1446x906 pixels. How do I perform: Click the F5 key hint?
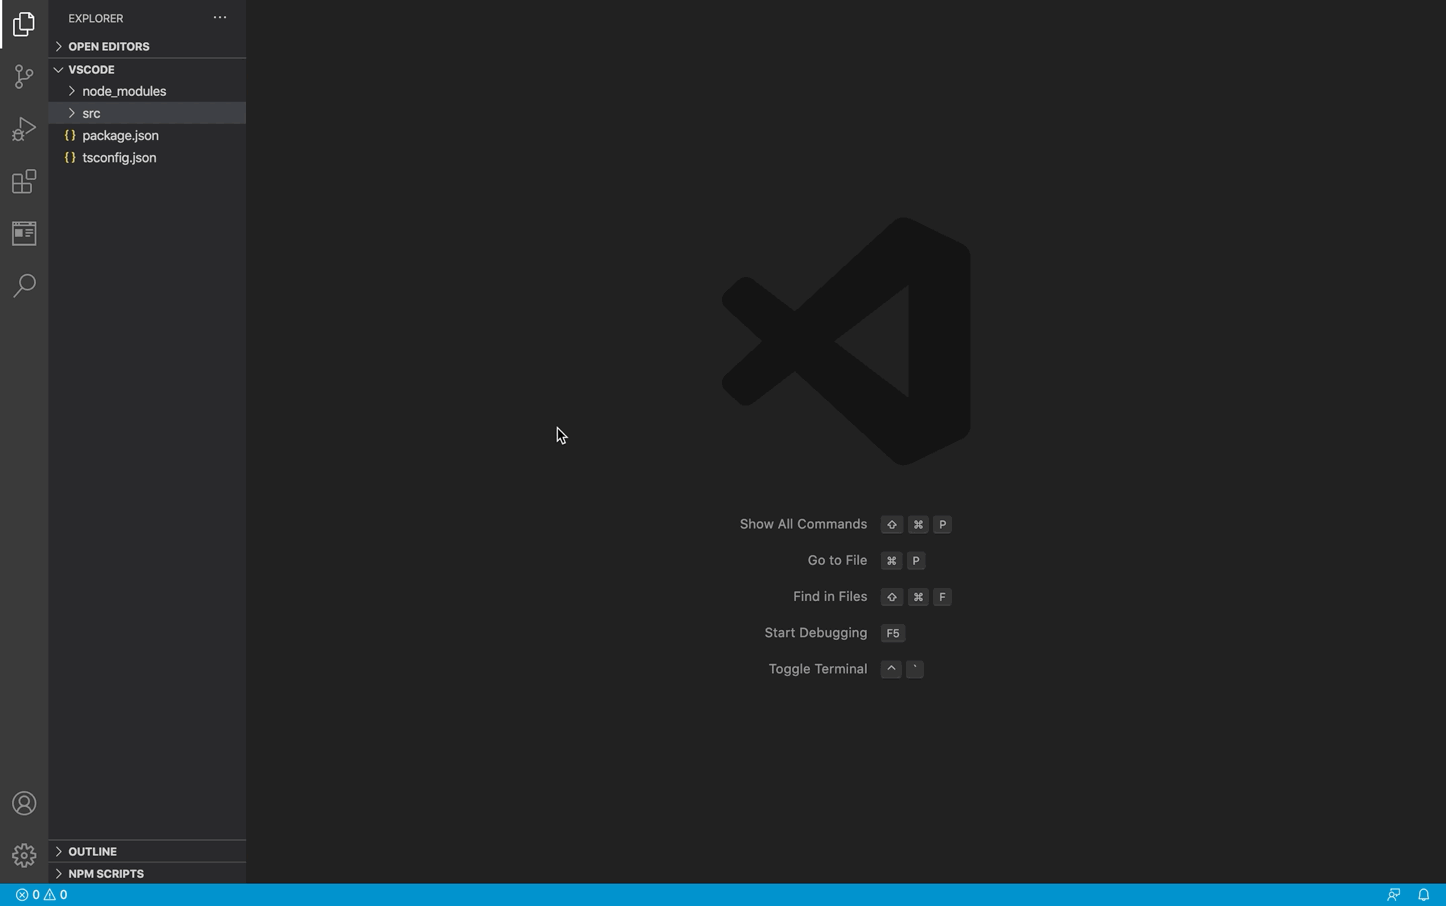pyautogui.click(x=893, y=633)
